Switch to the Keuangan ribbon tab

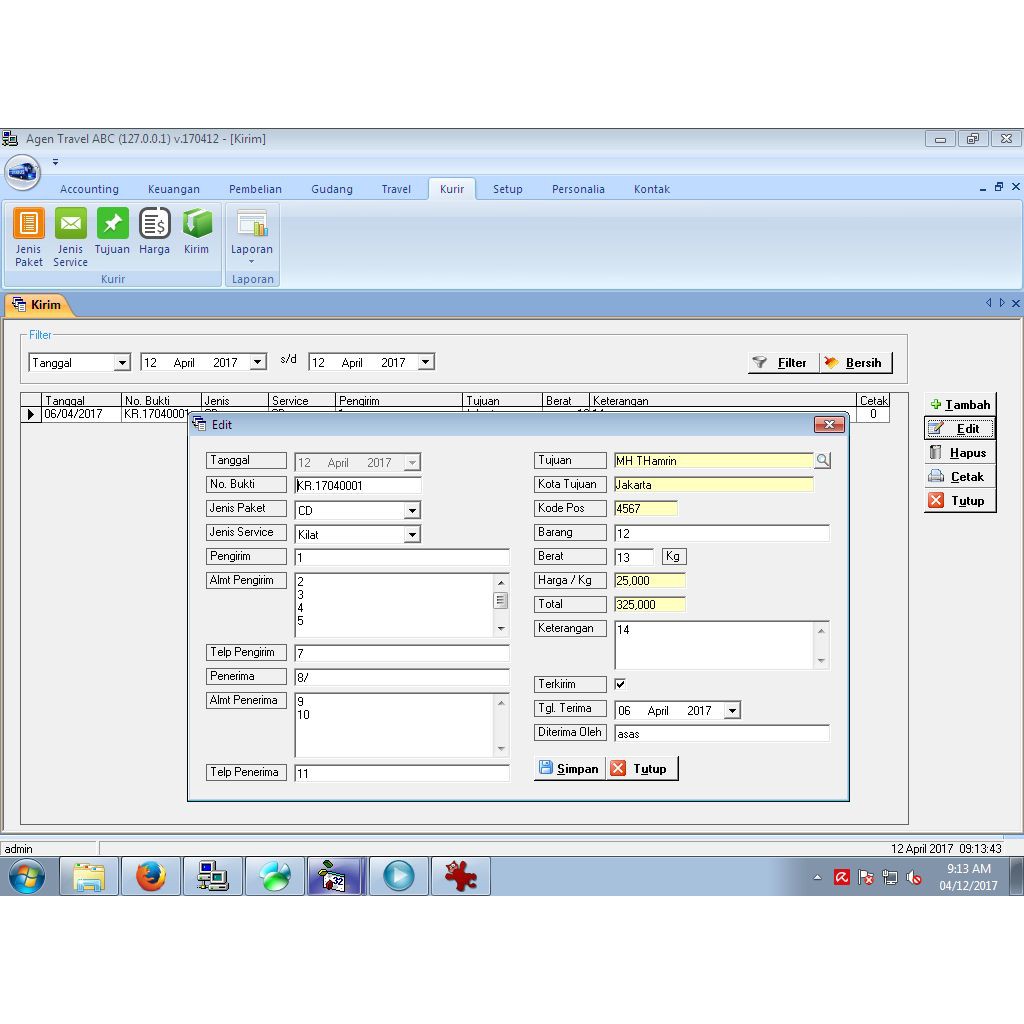[173, 189]
